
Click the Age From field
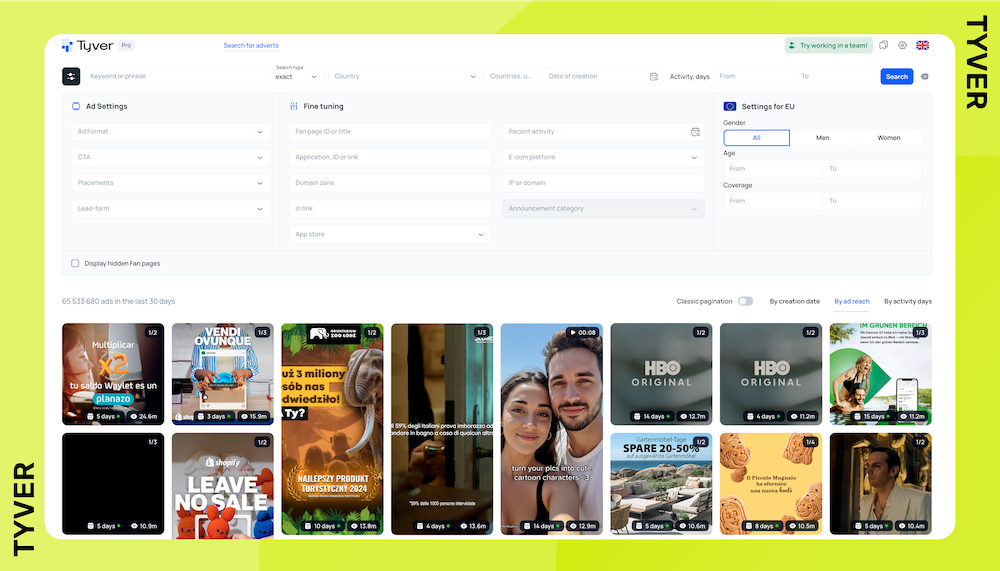click(x=773, y=169)
